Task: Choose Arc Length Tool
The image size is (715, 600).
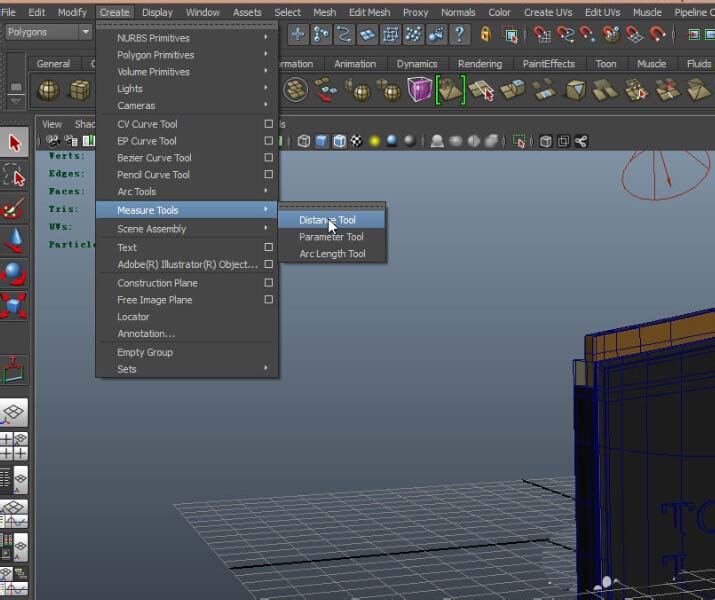Action: click(332, 254)
